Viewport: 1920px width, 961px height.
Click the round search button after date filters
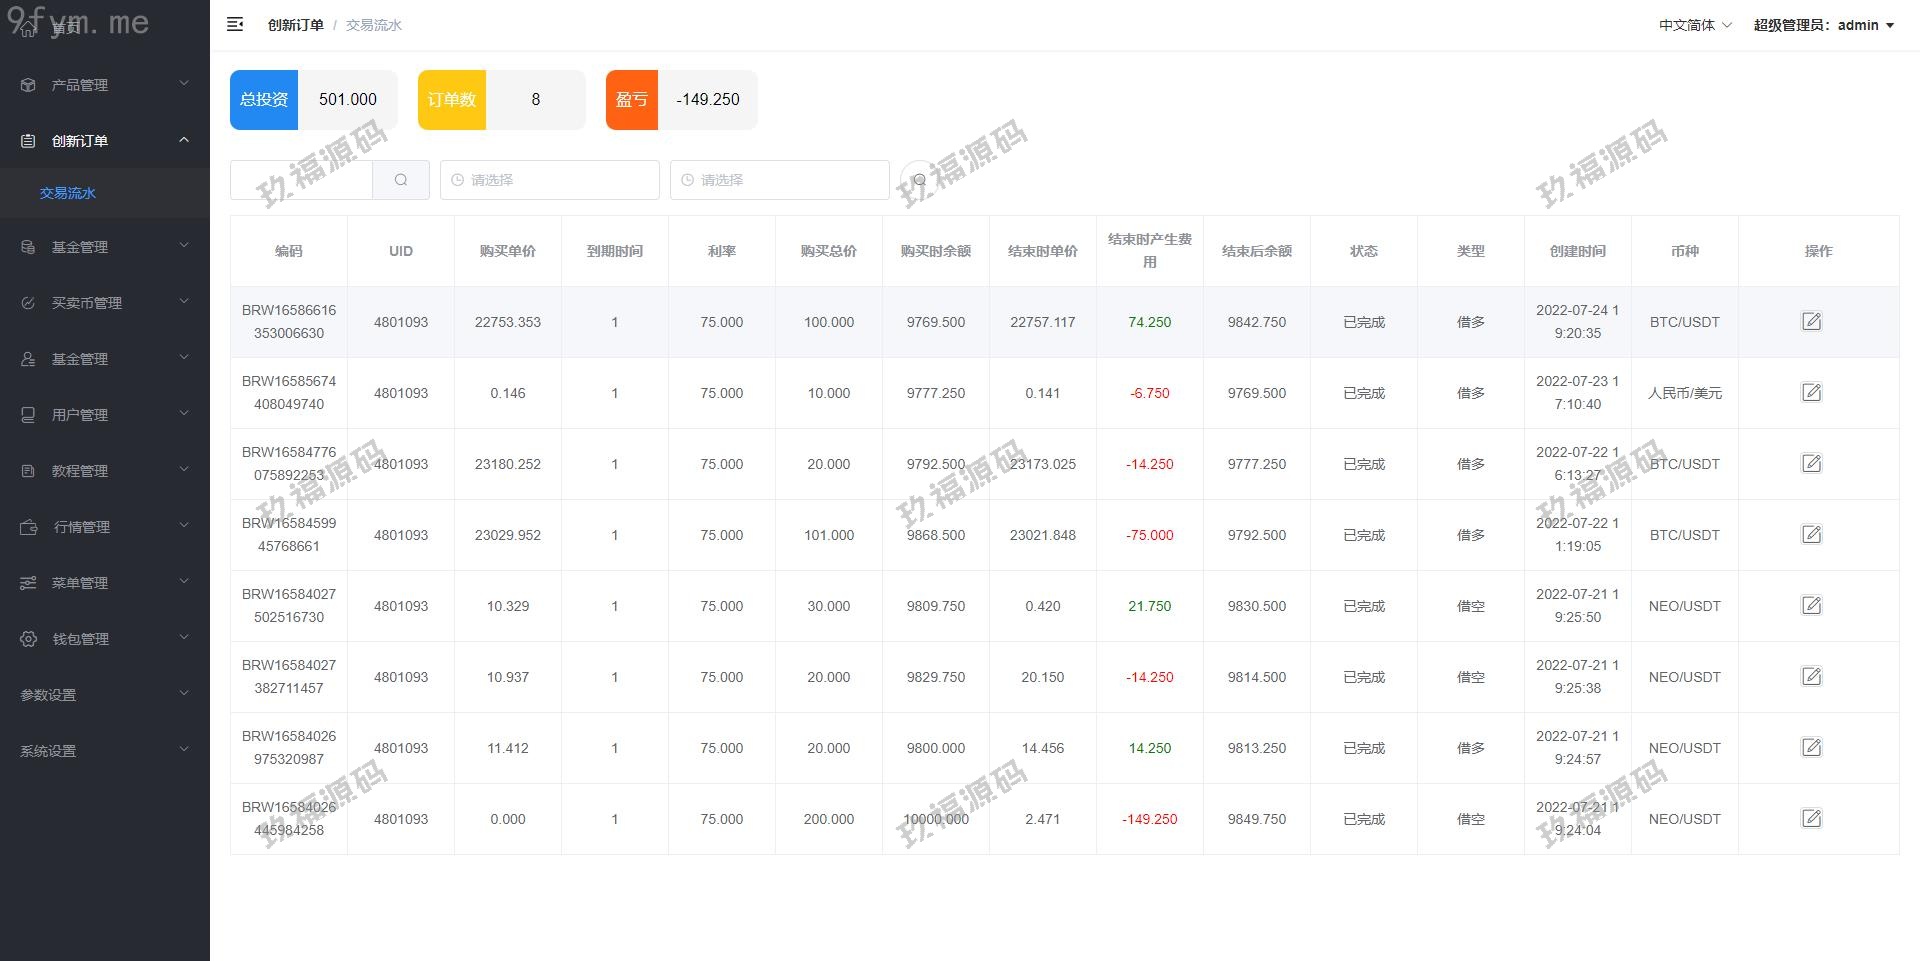click(x=918, y=180)
